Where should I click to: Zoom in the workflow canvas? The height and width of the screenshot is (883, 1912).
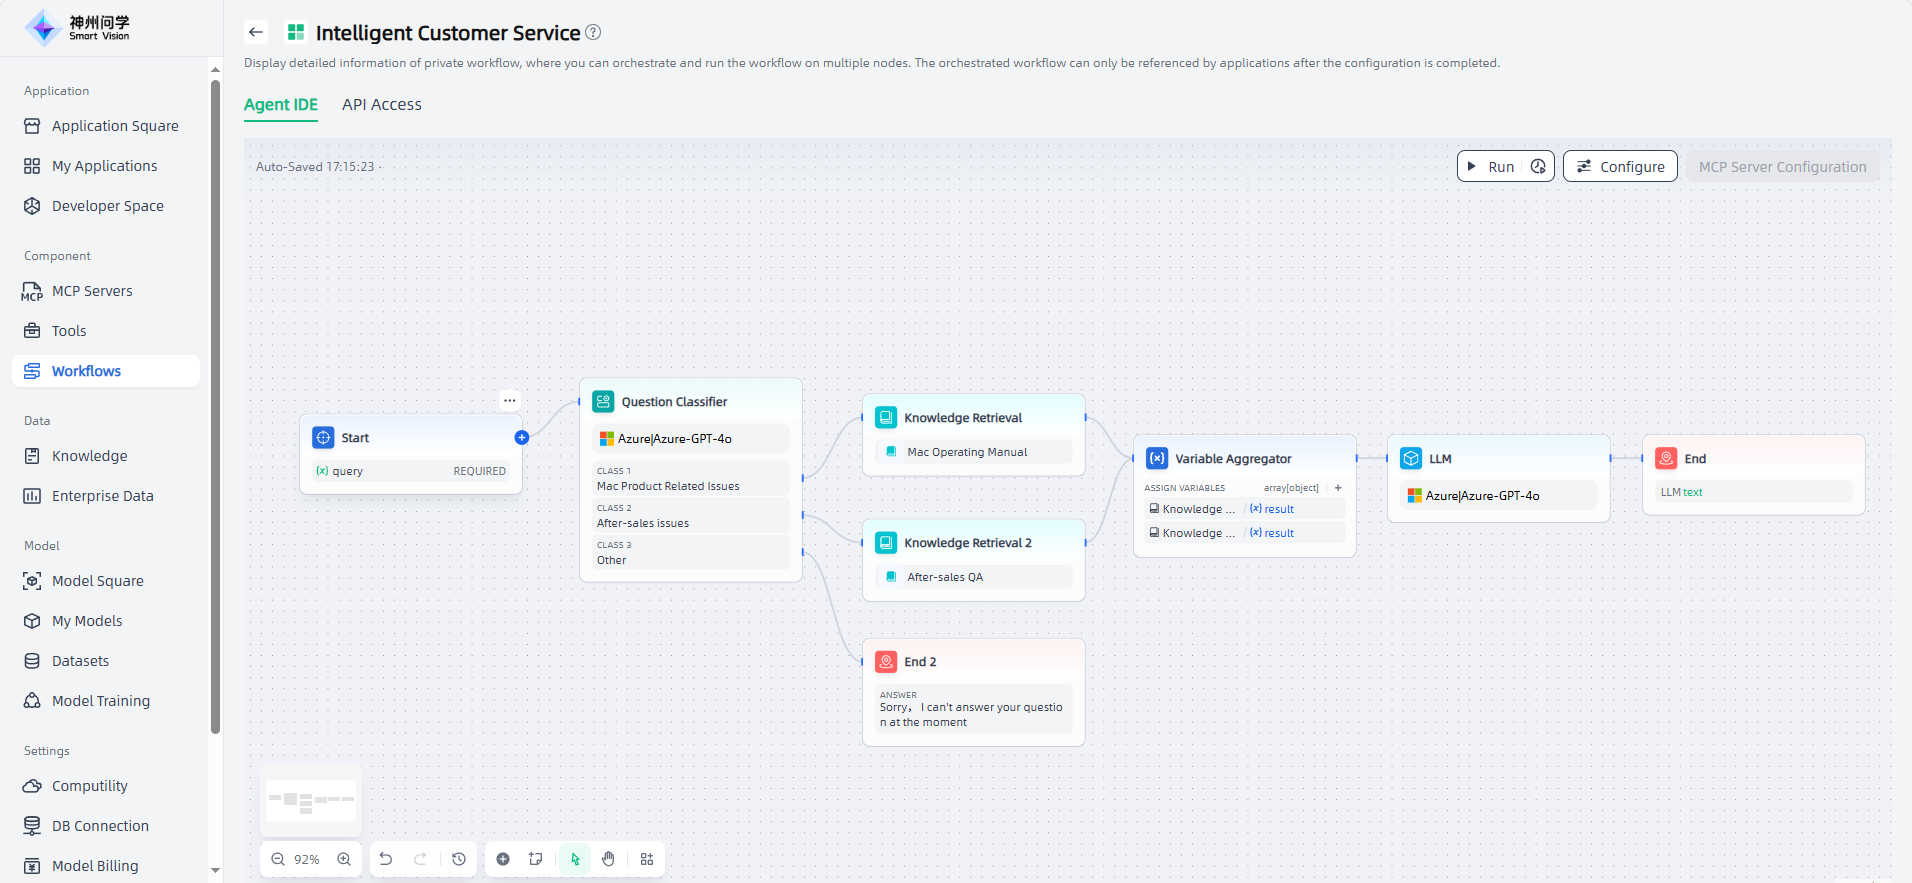(344, 859)
